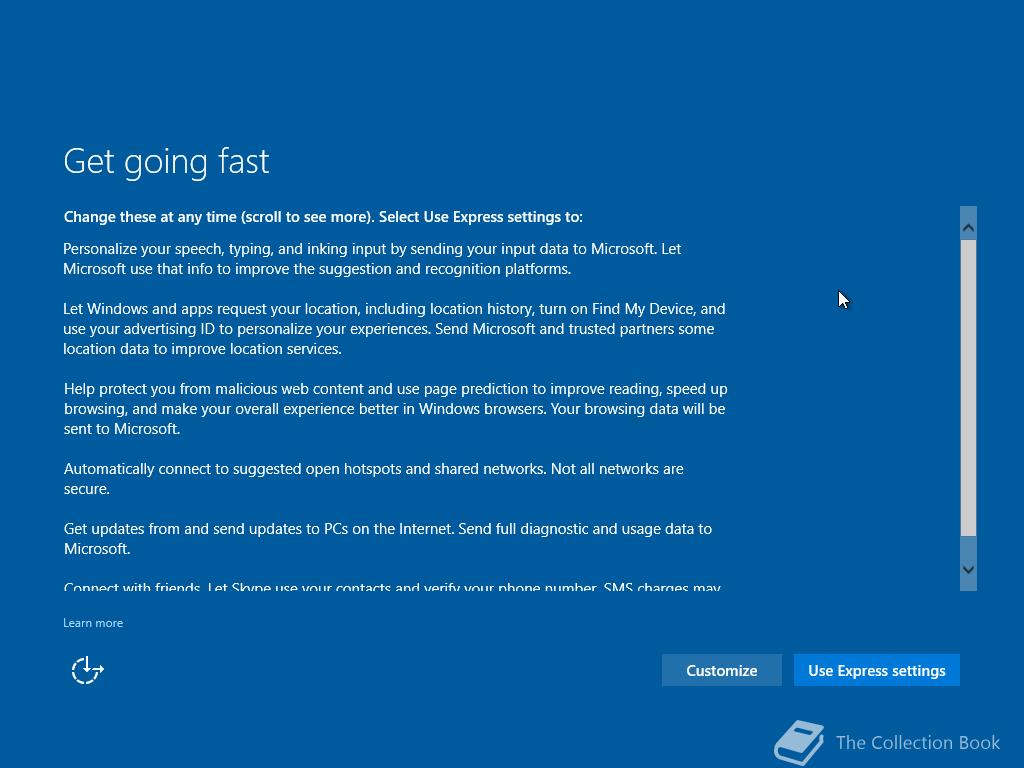Open the Learn more link

[93, 623]
